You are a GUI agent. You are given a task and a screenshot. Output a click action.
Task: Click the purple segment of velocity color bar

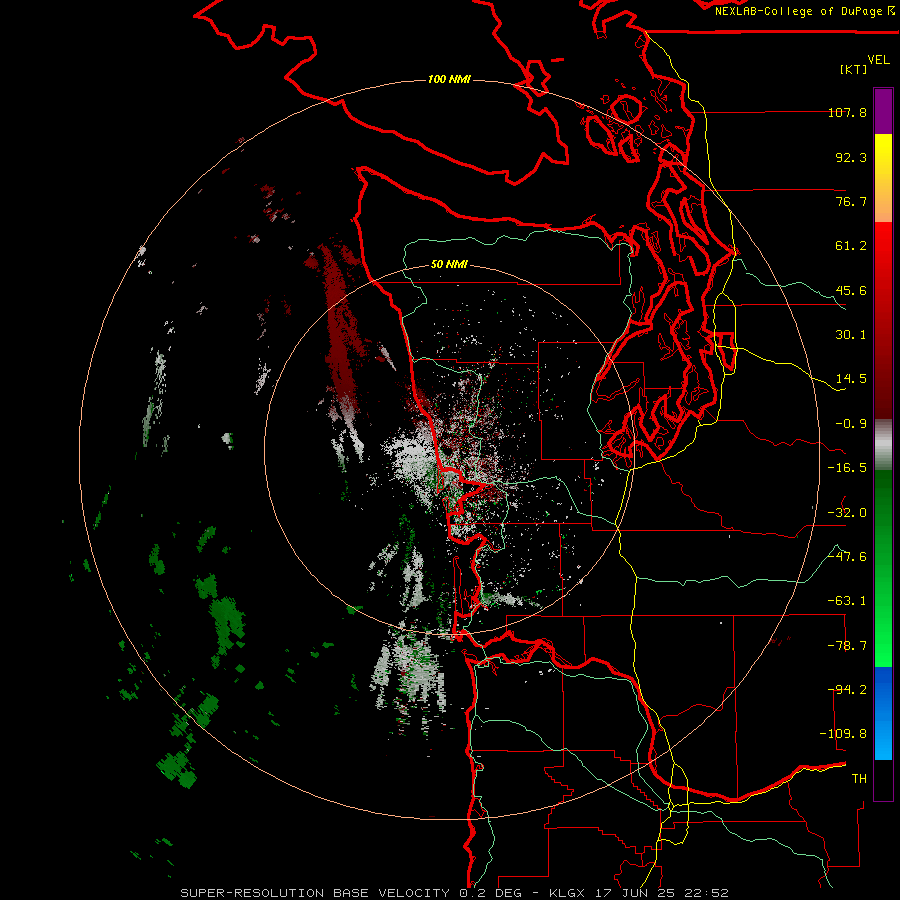[883, 111]
